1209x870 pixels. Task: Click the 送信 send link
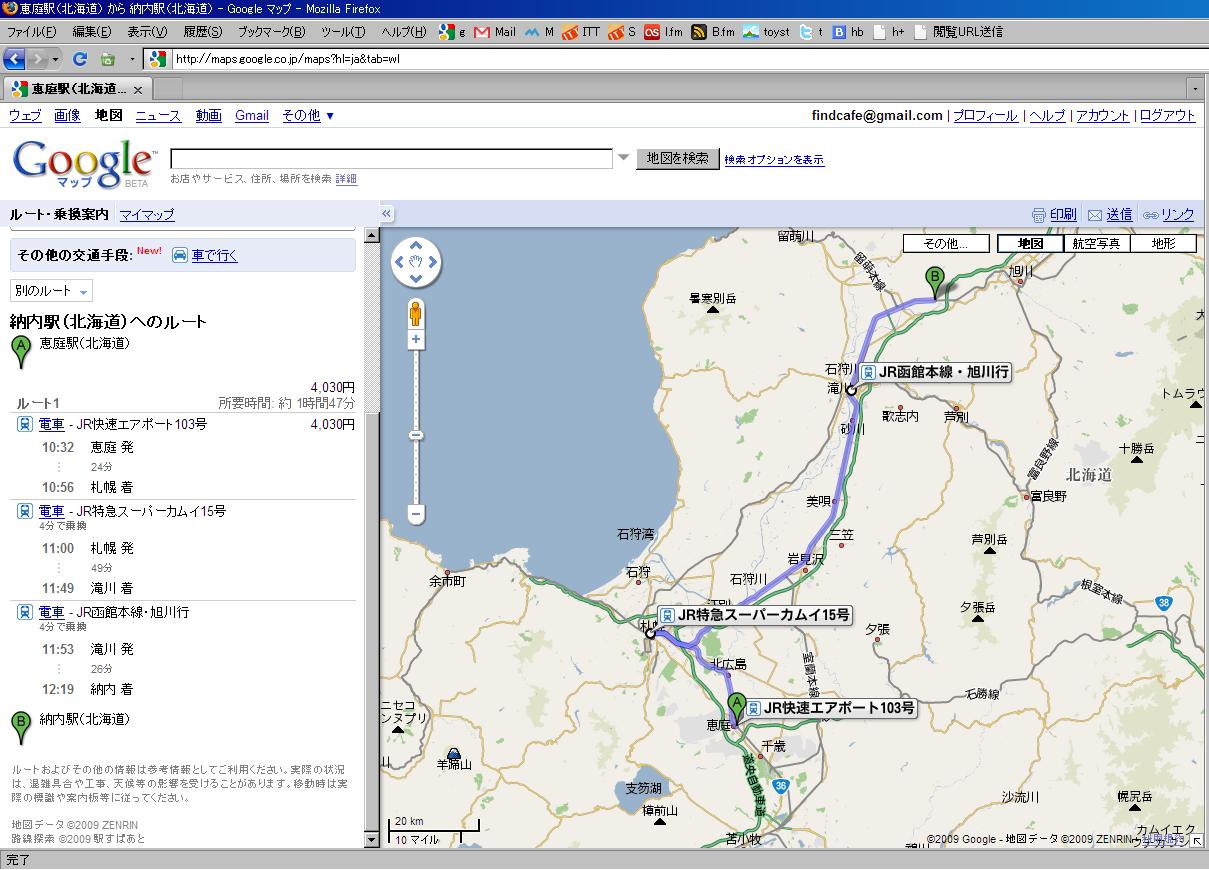click(x=1110, y=214)
